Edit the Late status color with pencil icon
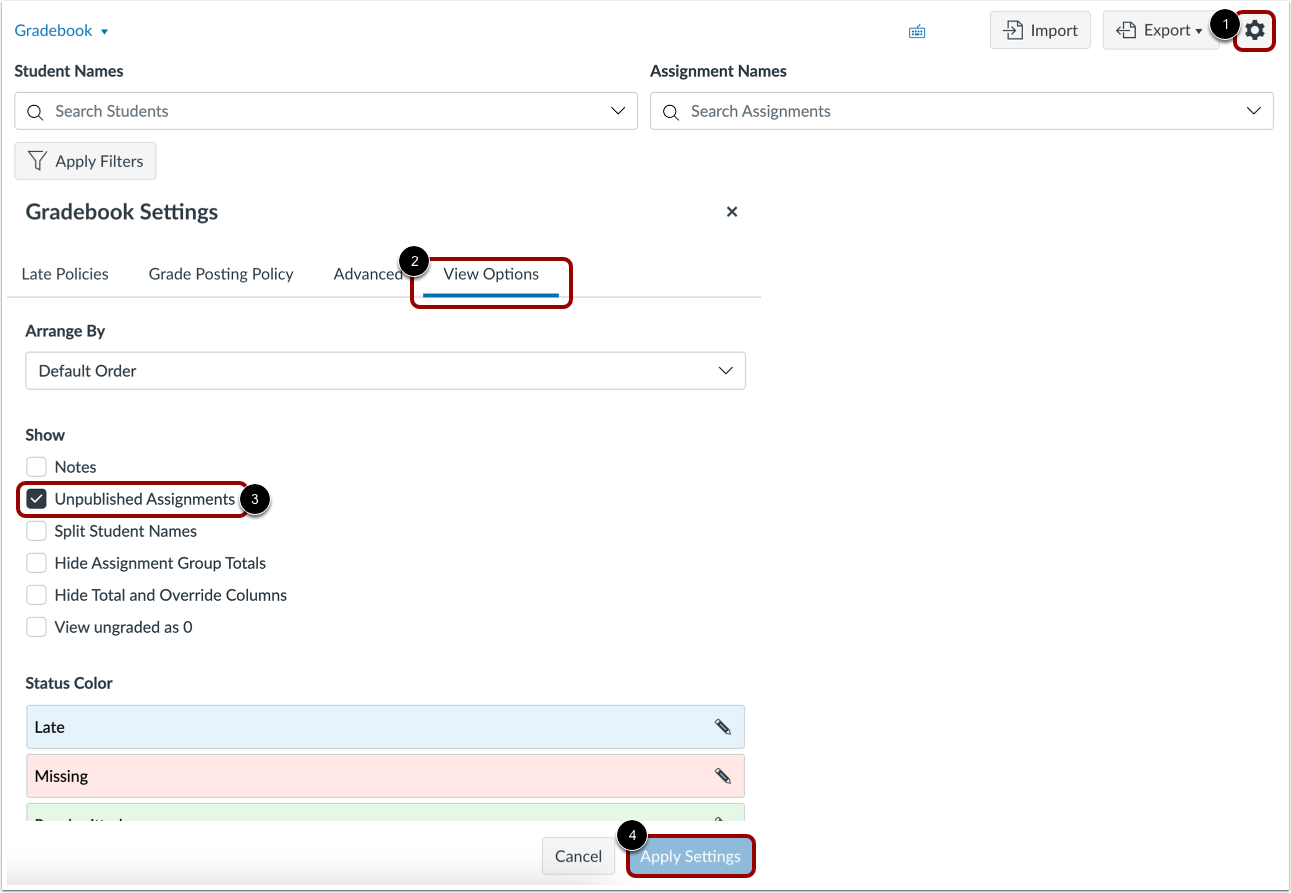1291x893 pixels. pyautogui.click(x=723, y=726)
